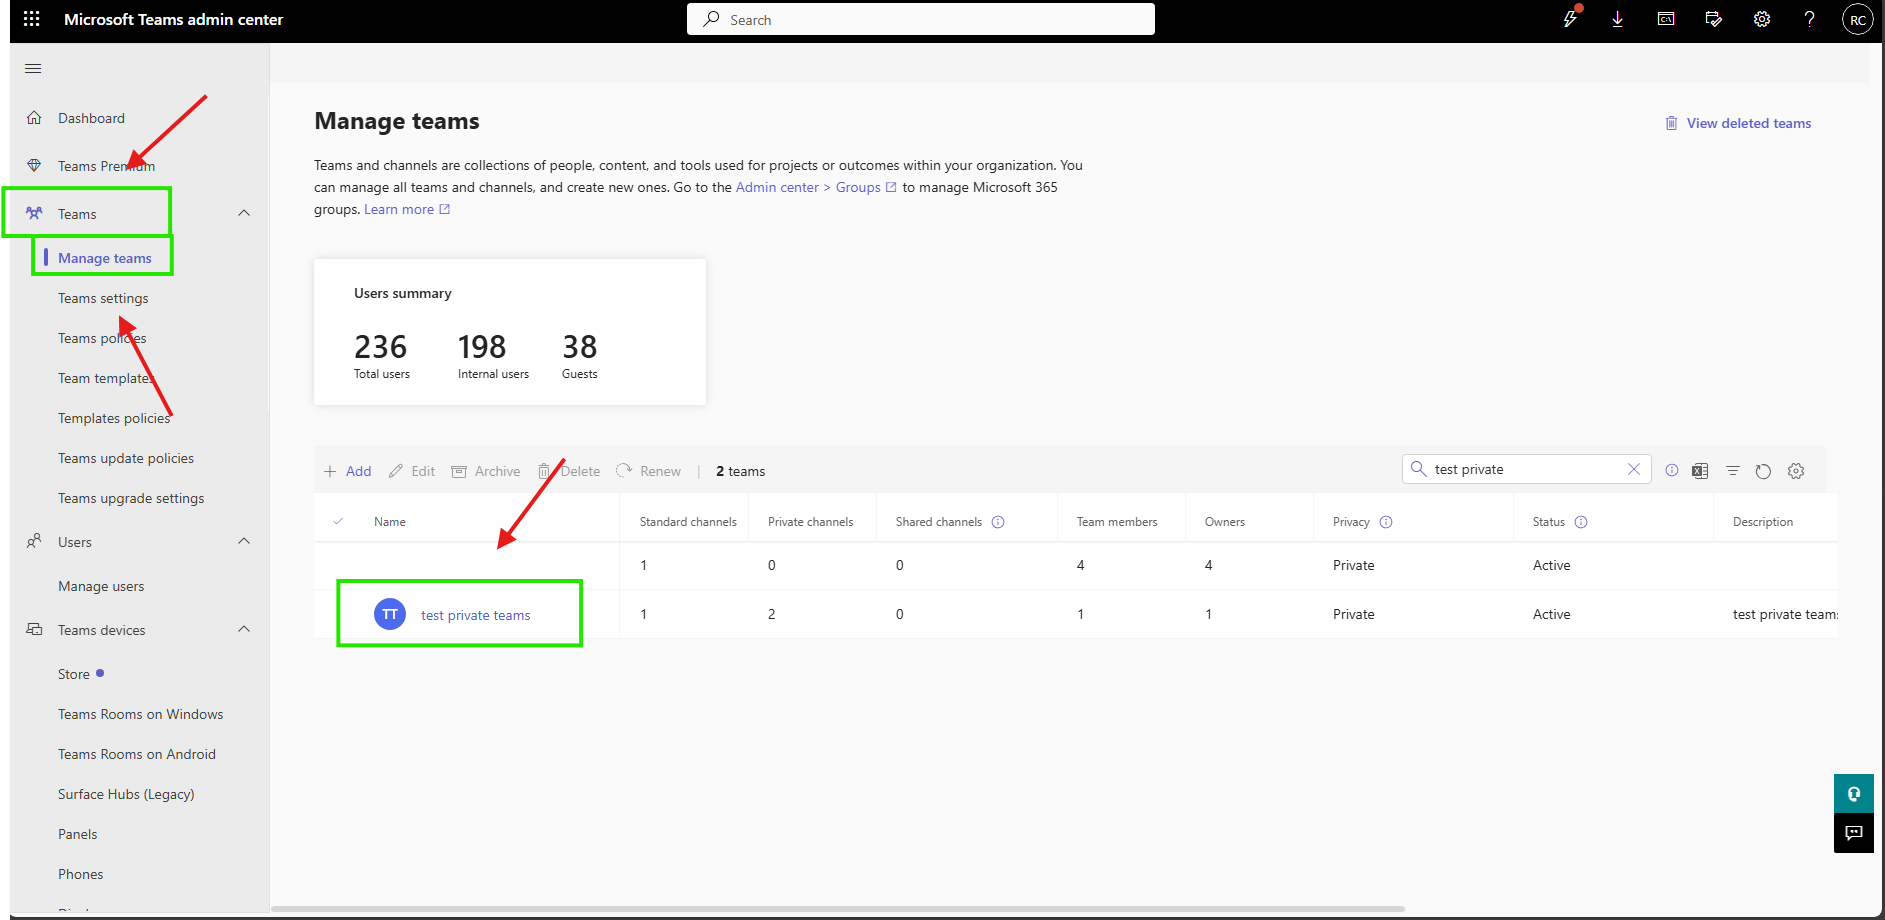Click the Renew toolbar button
The width and height of the screenshot is (1885, 920).
click(649, 471)
